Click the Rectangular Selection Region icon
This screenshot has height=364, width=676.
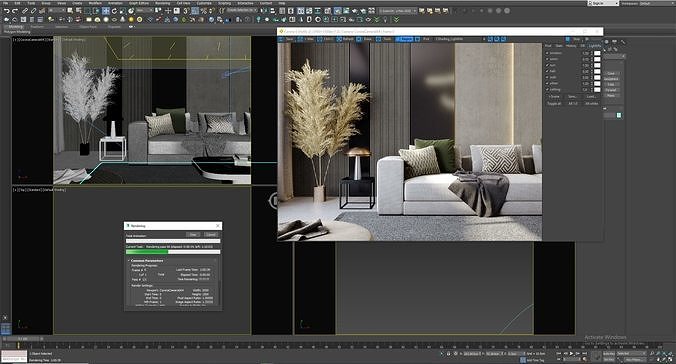[88, 11]
